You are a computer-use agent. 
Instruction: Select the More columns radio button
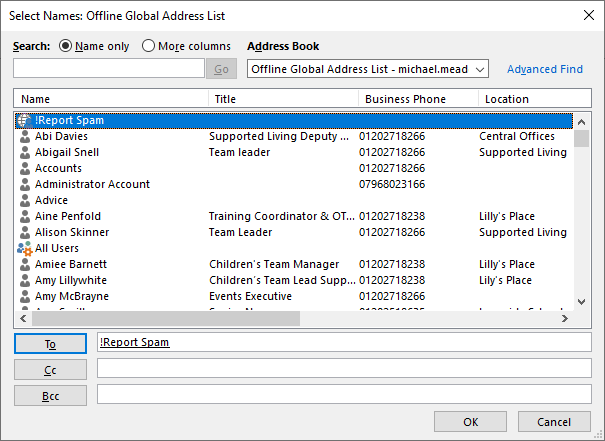149,46
